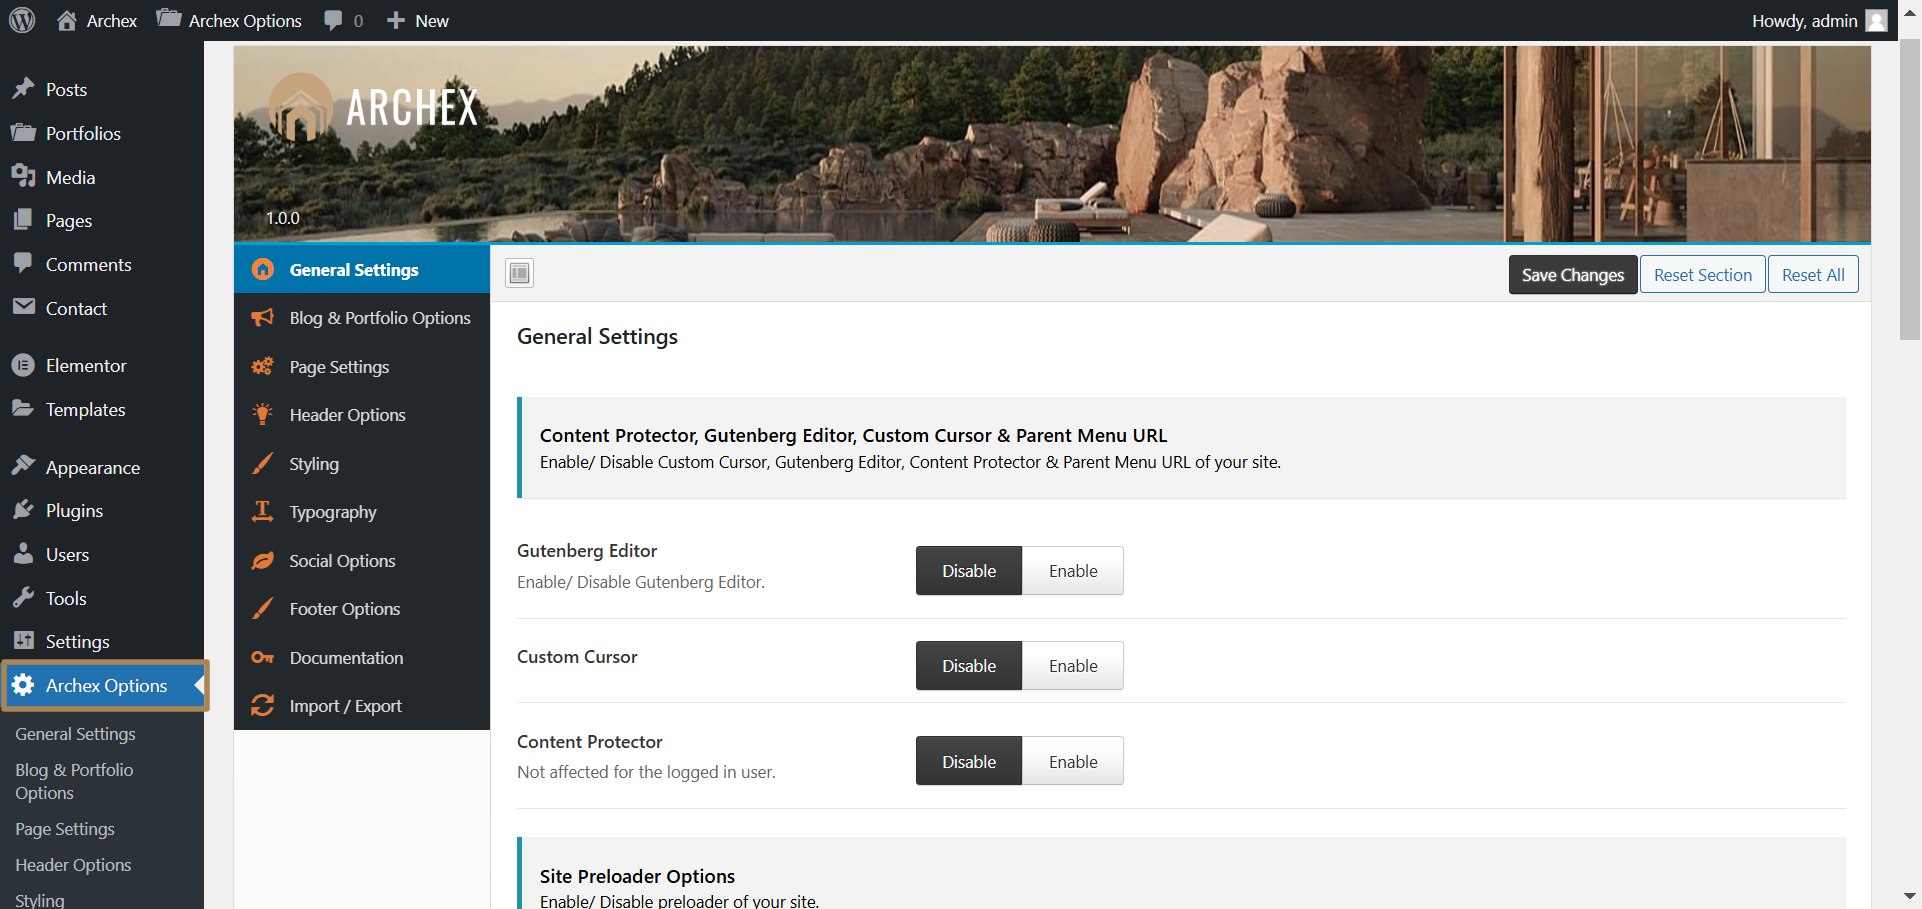Click the Reset All button
1922x909 pixels.
click(x=1813, y=275)
